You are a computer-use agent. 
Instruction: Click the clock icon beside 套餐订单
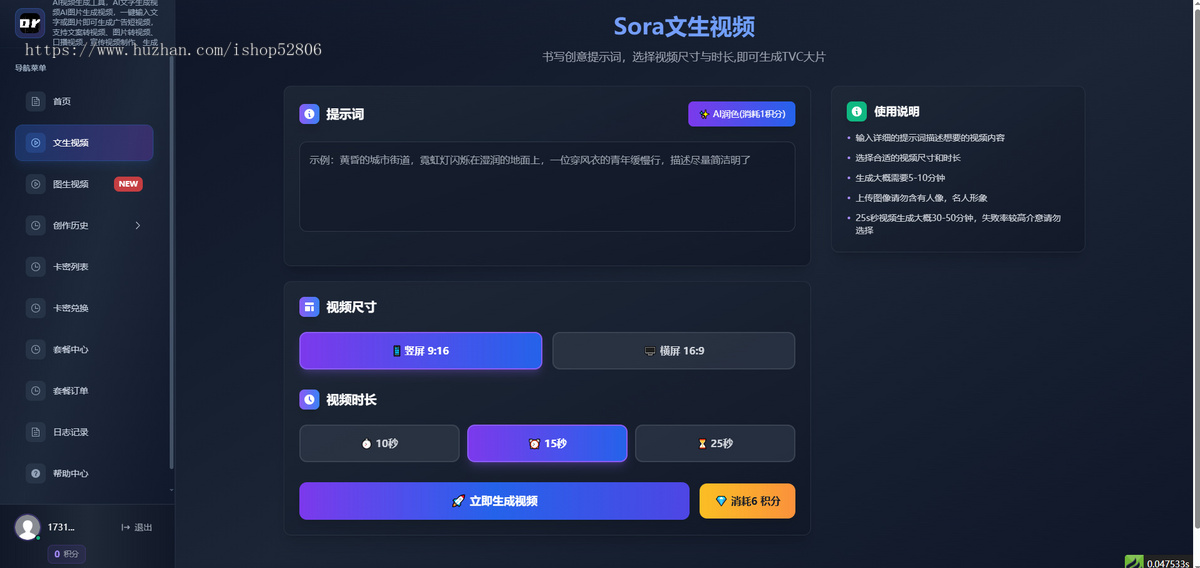(36, 391)
